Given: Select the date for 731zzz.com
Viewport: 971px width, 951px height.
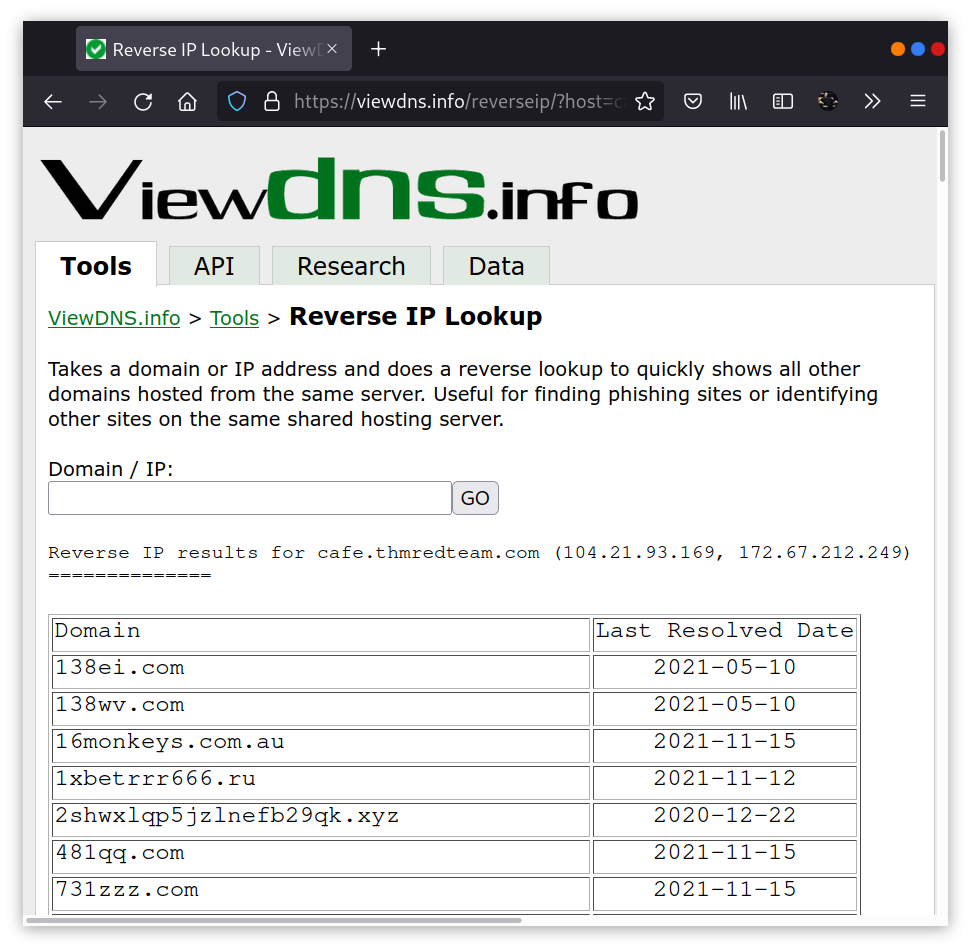Looking at the screenshot, I should [725, 894].
